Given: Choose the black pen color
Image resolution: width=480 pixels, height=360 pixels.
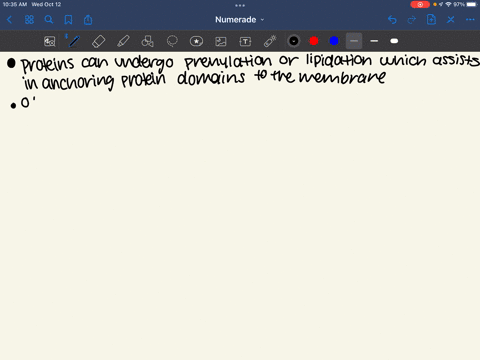Looking at the screenshot, I should (x=294, y=41).
